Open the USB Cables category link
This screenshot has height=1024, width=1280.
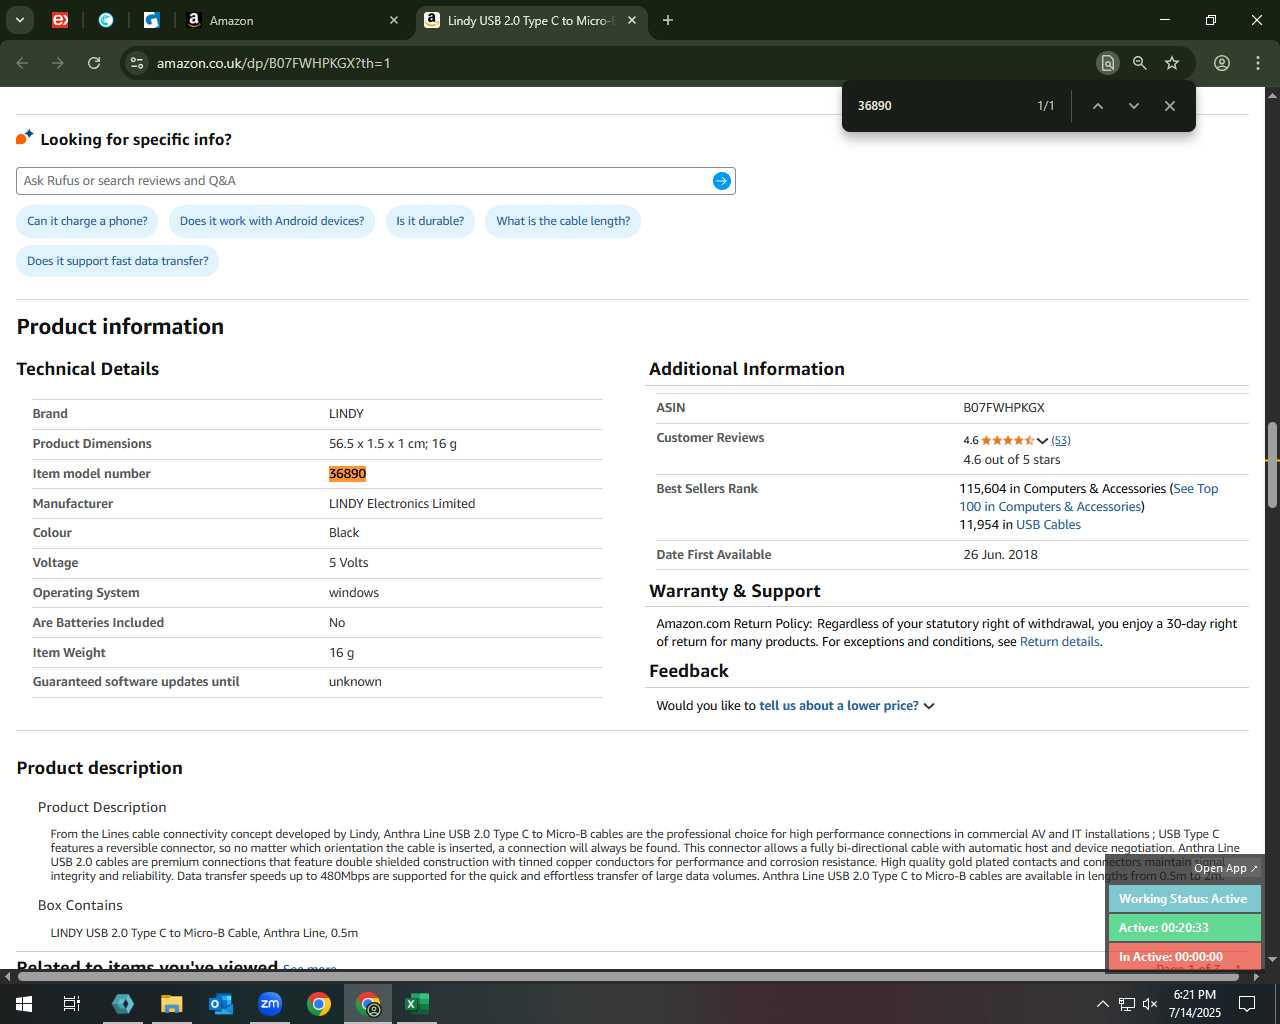coord(1048,525)
